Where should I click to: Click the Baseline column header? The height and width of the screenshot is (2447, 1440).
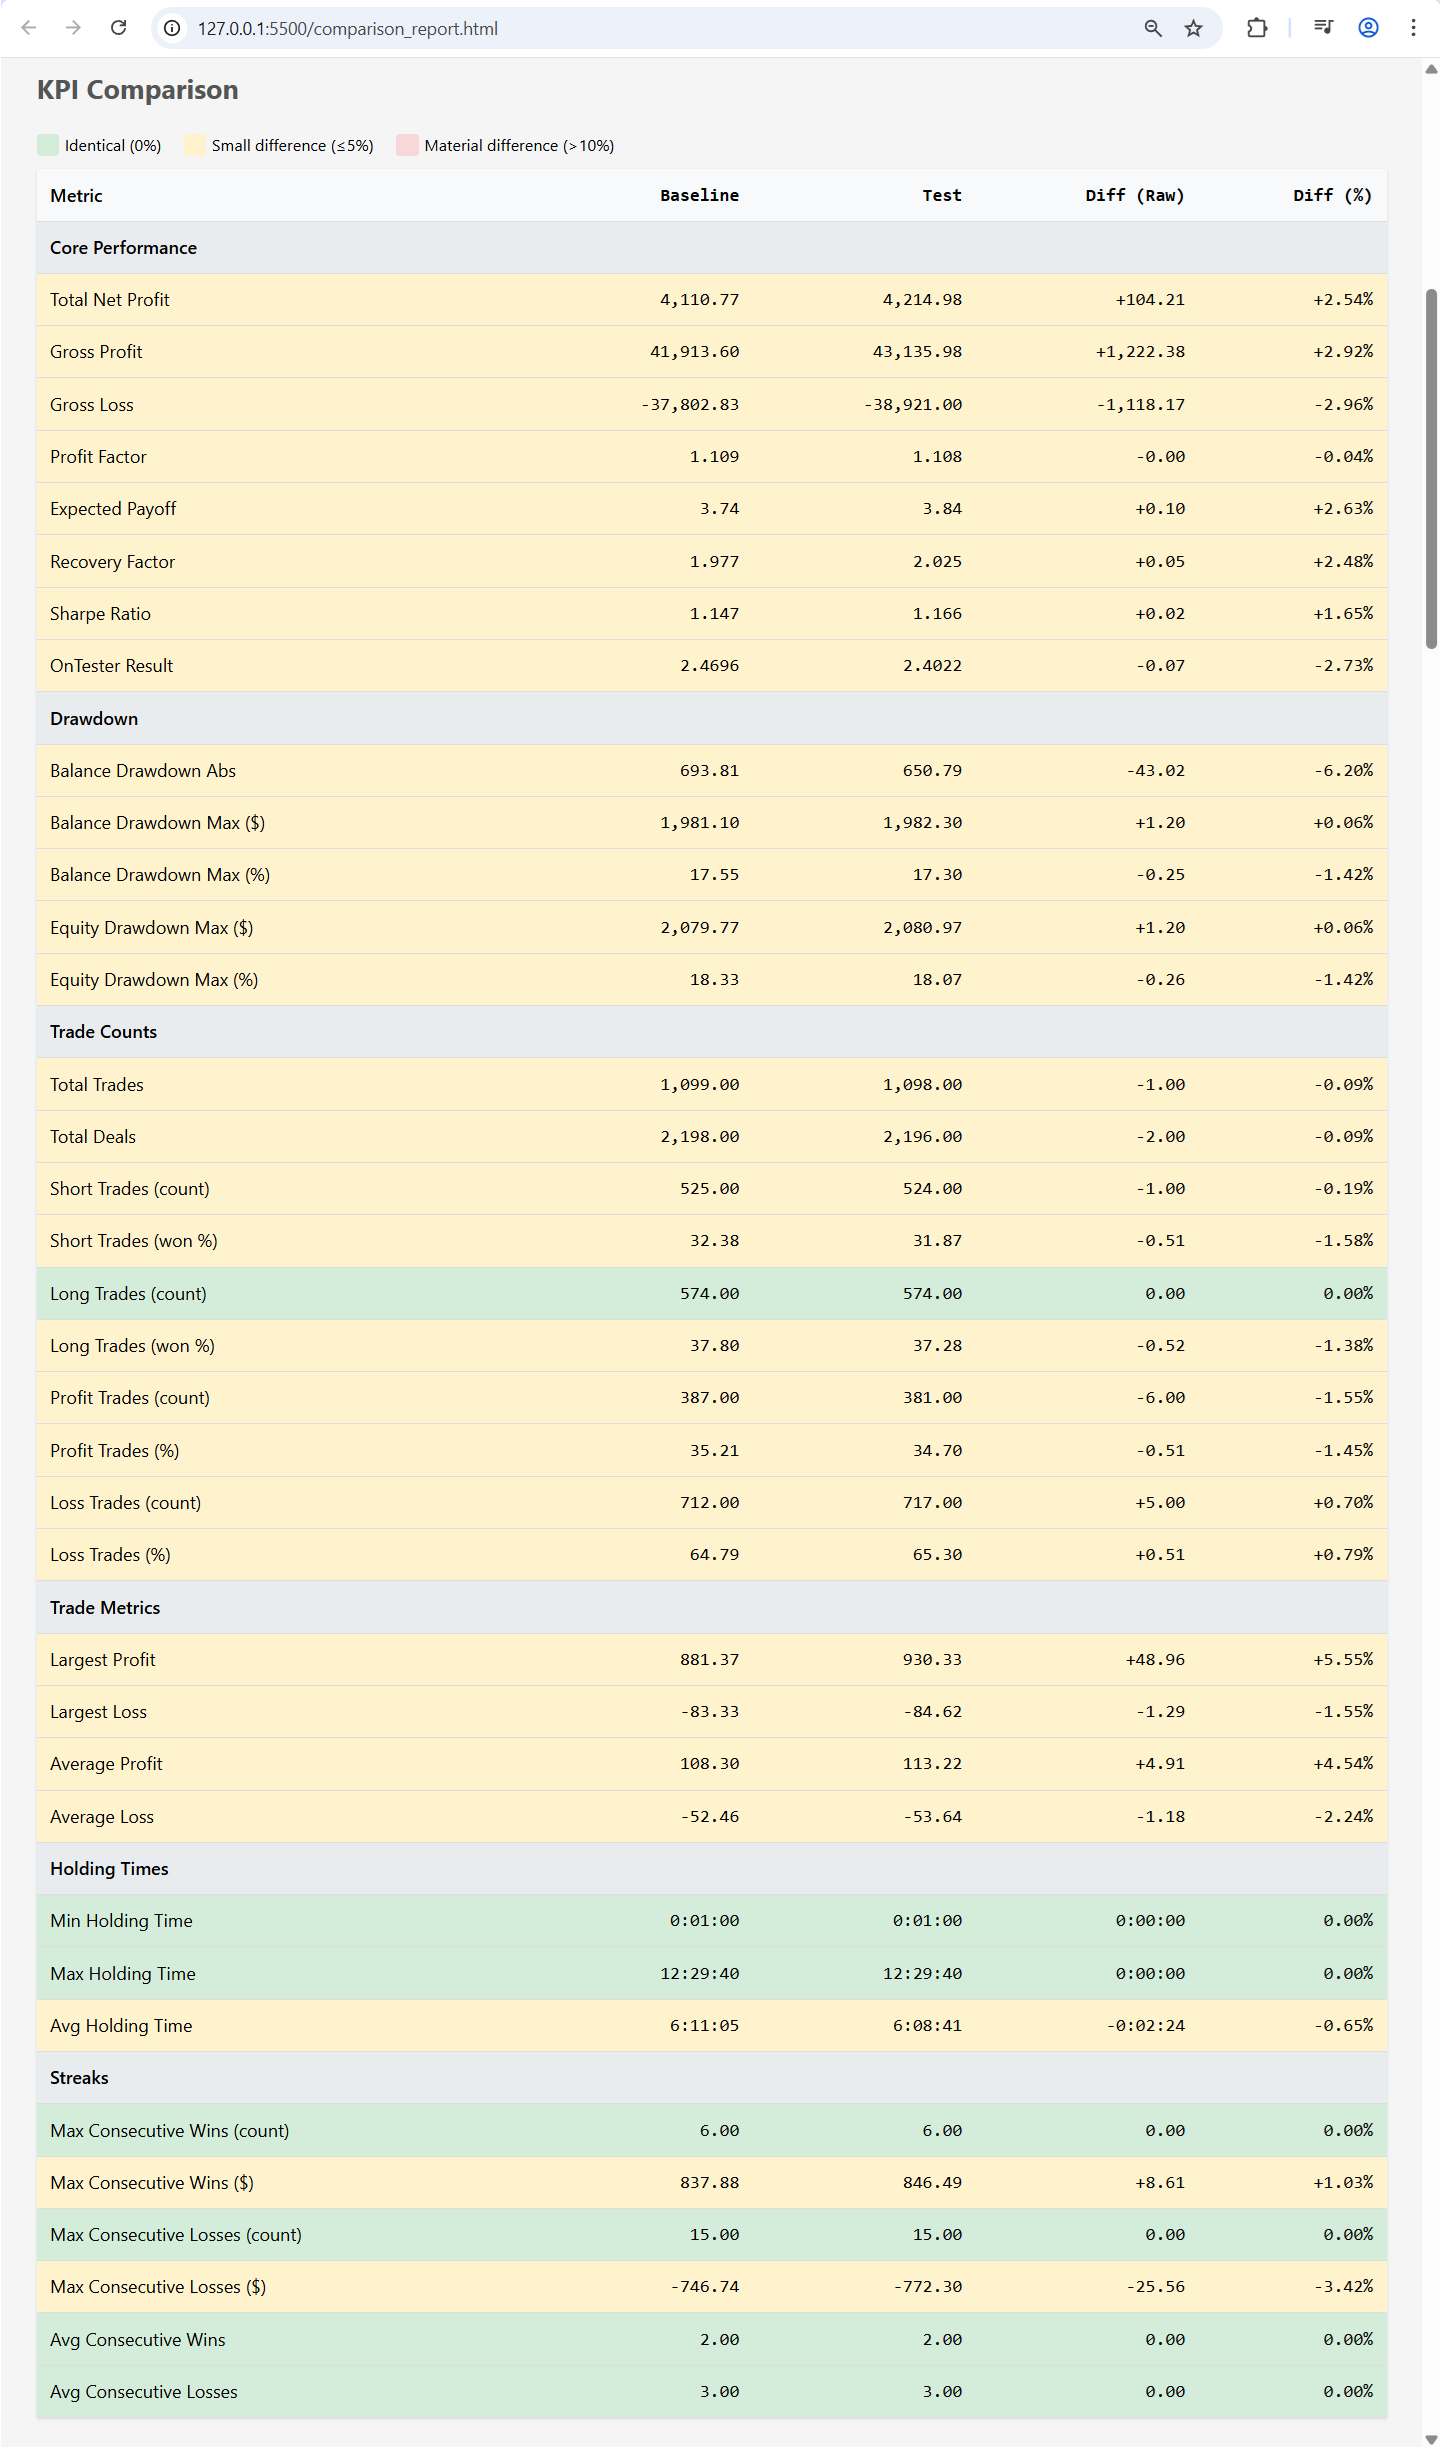click(699, 195)
